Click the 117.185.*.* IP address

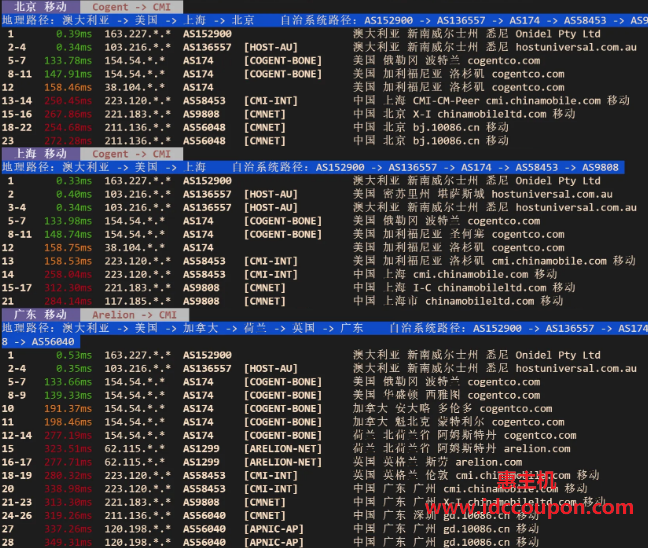(137, 301)
